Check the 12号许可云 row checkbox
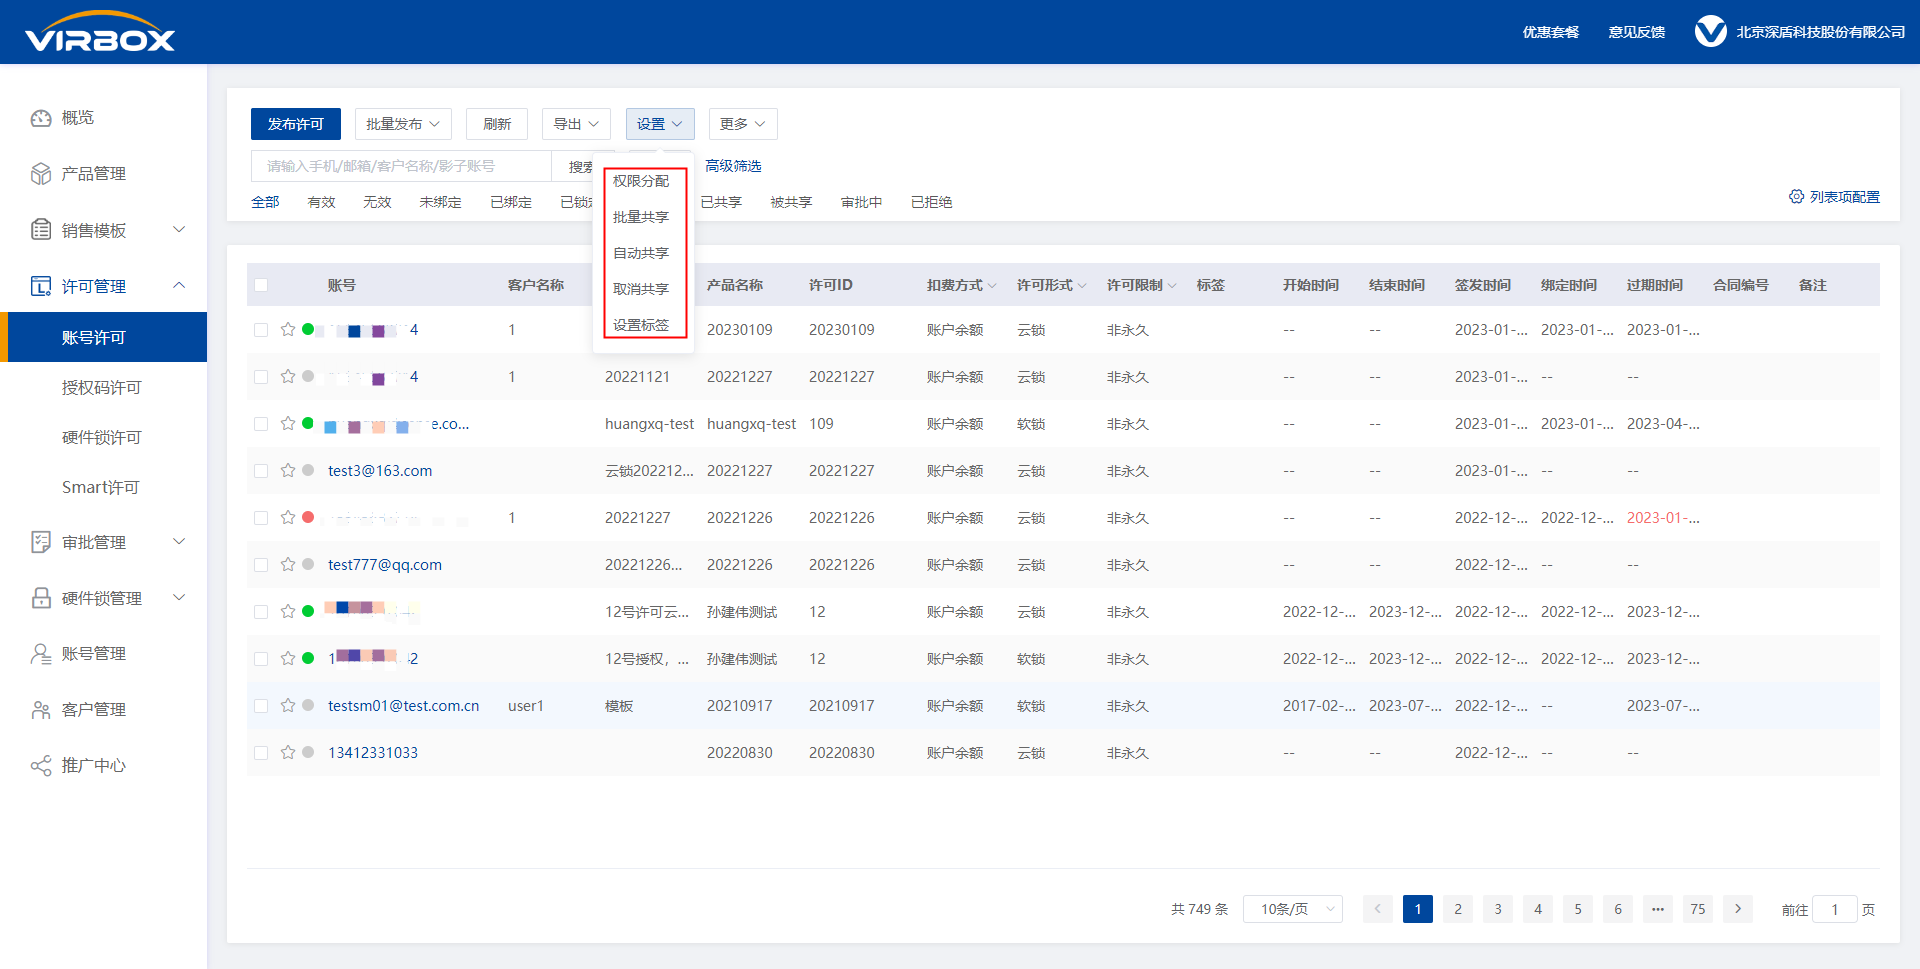This screenshot has width=1920, height=969. (261, 612)
